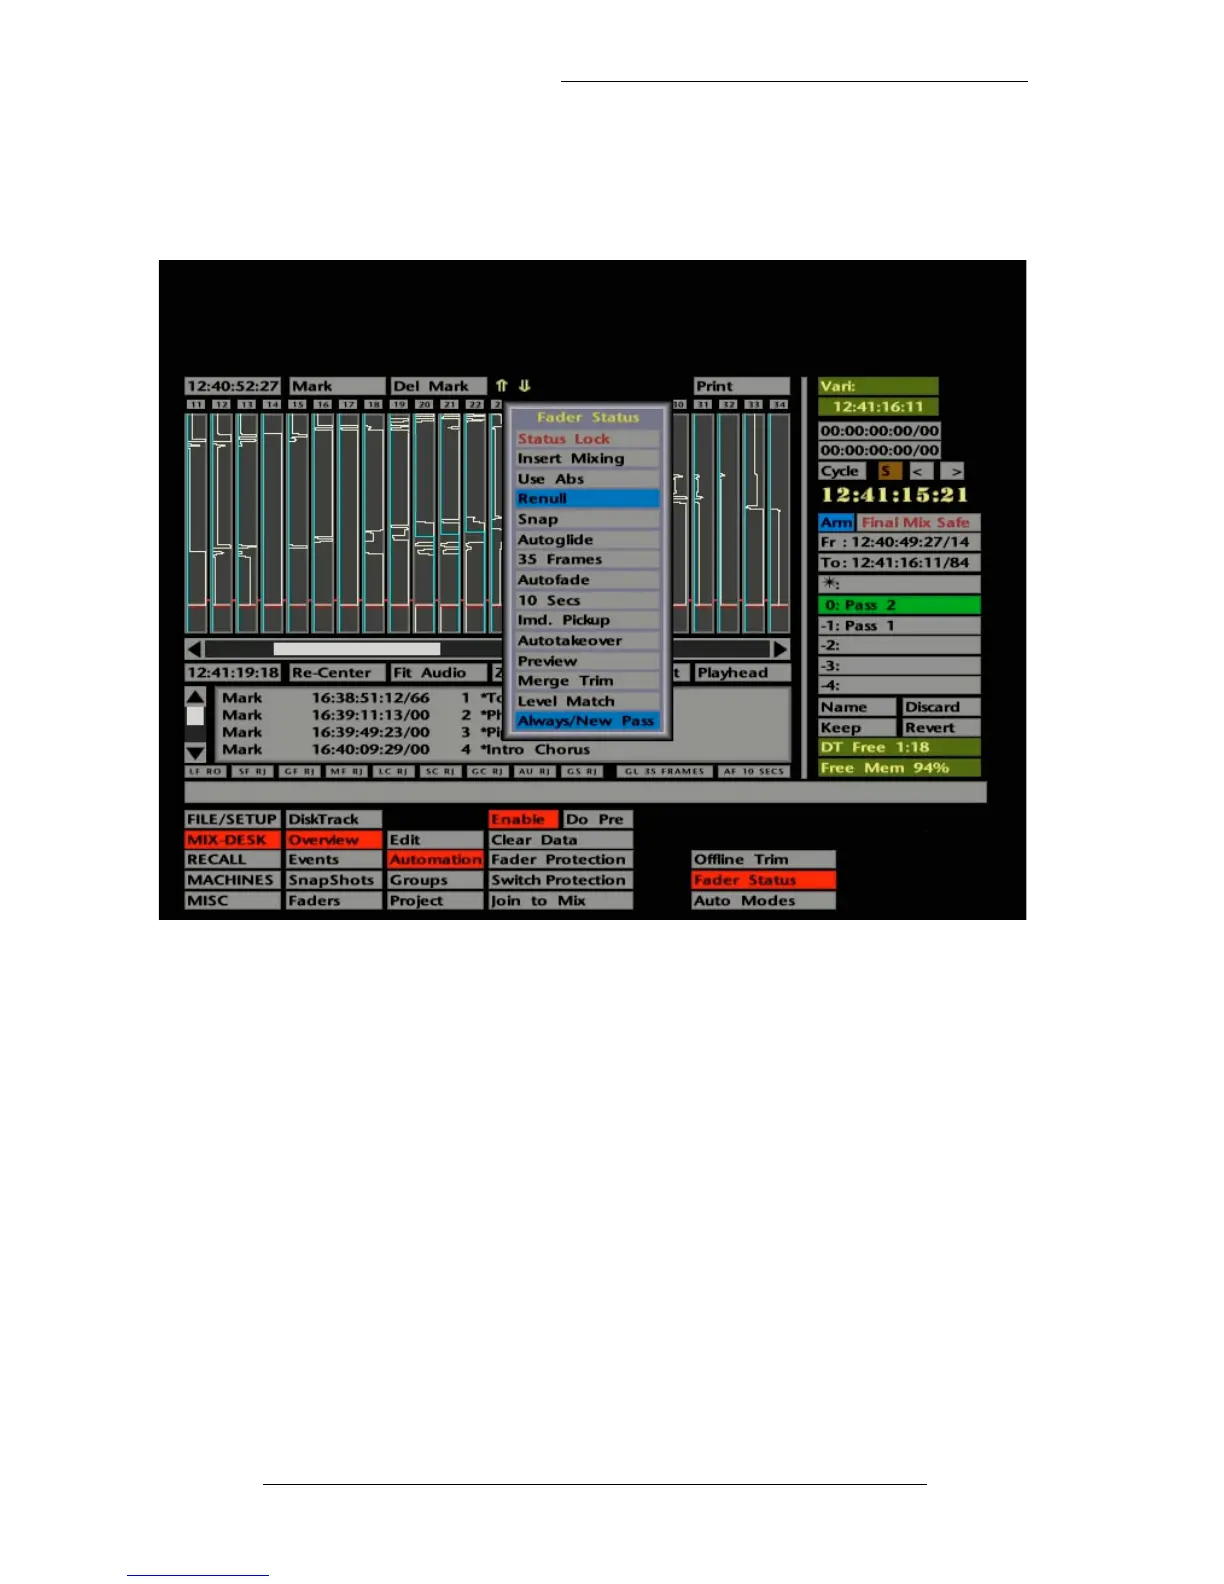Select track number 20 label
This screenshot has height=1584, width=1224.
coord(424,404)
